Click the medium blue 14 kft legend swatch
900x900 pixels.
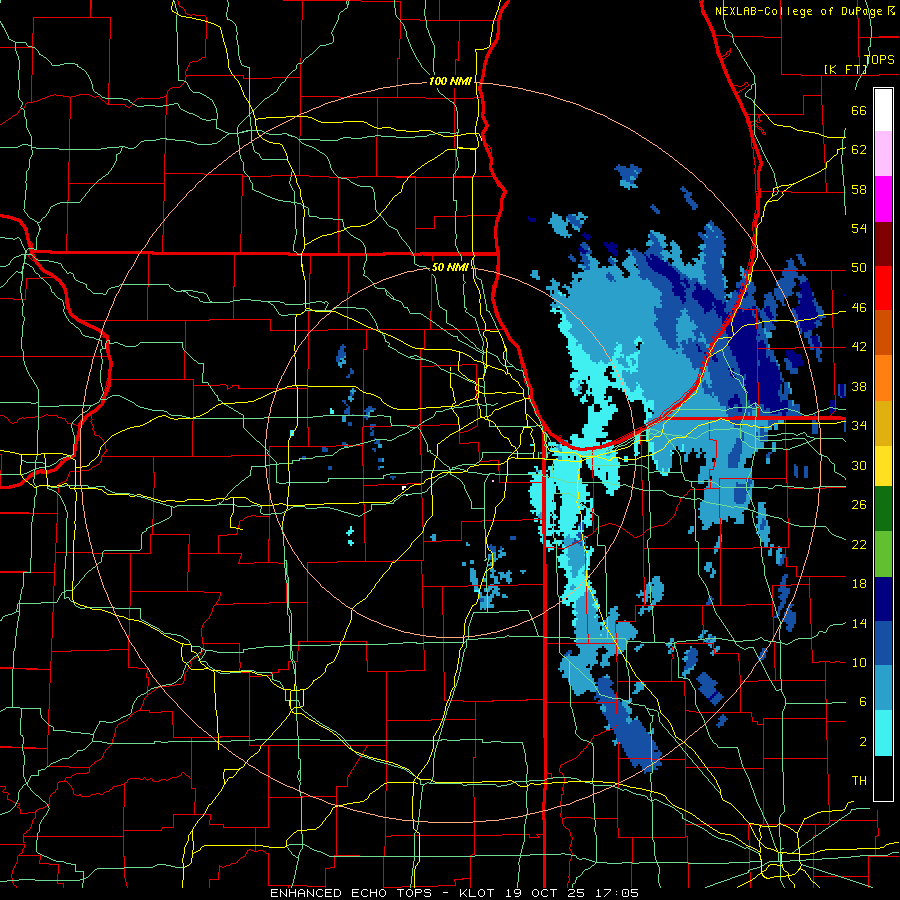[883, 643]
